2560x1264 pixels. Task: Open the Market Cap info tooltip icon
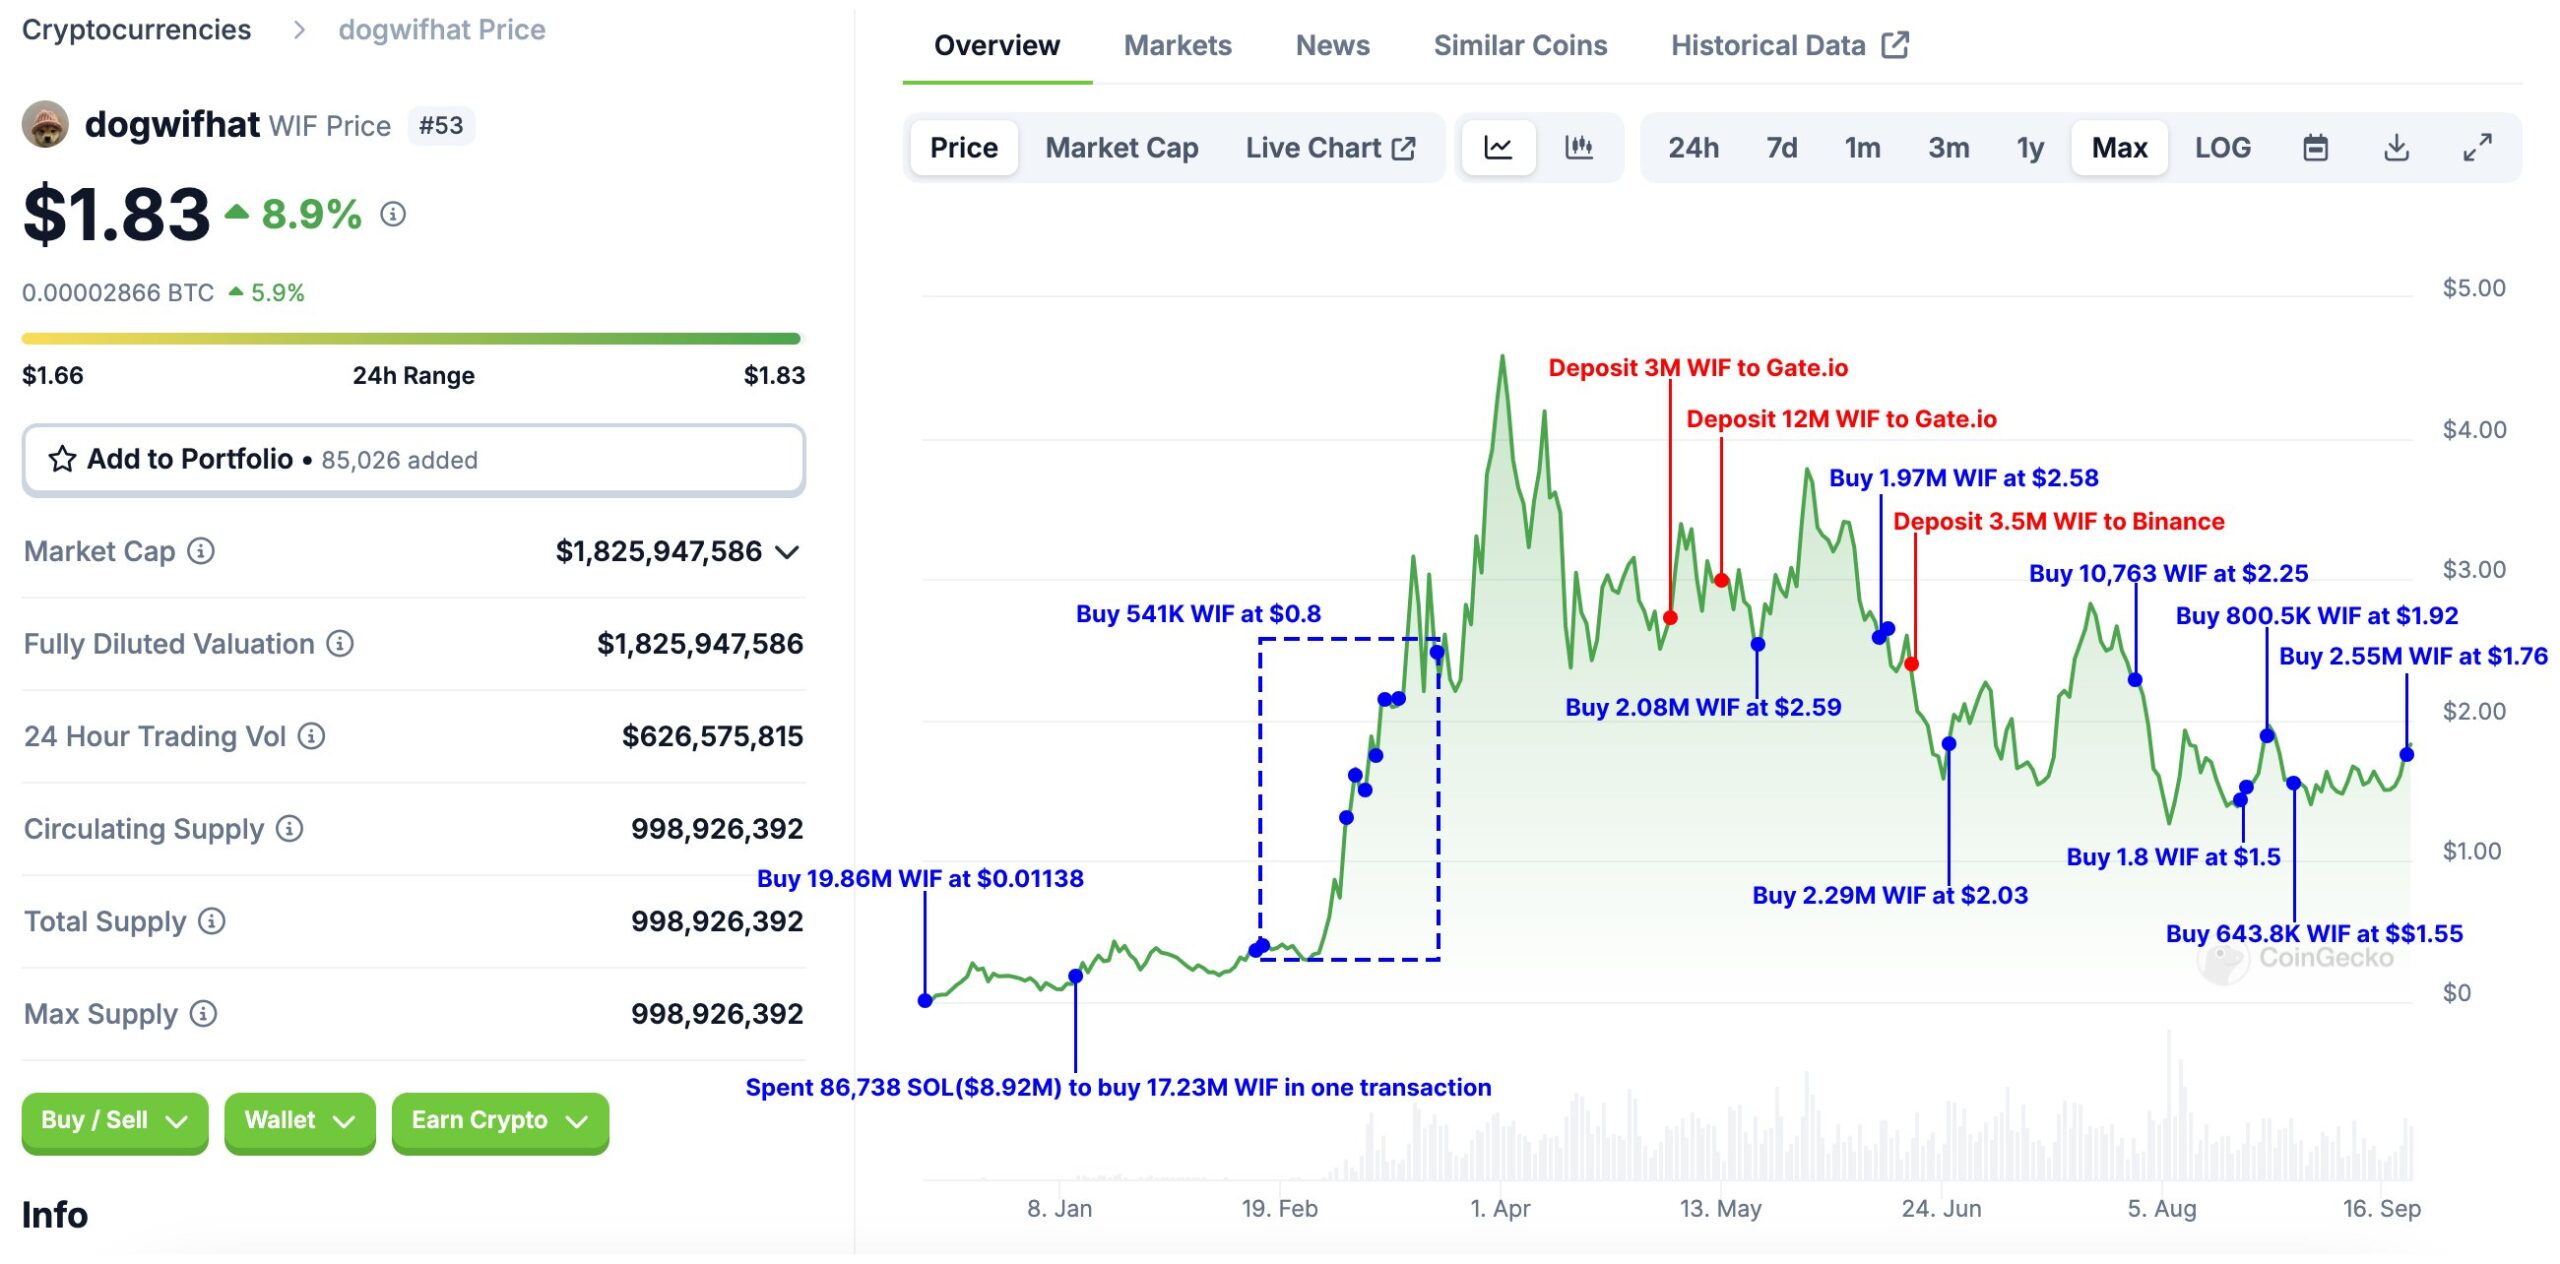tap(201, 551)
